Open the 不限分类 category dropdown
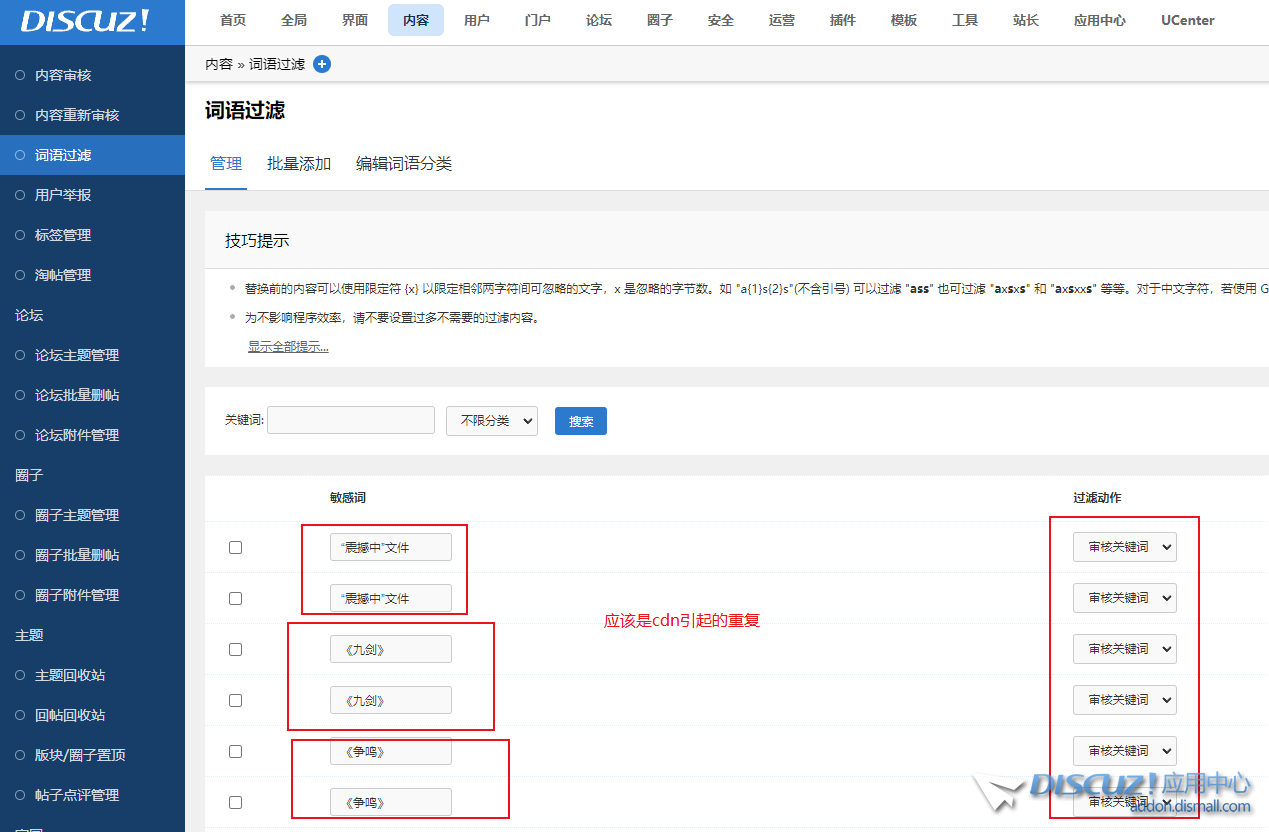 coord(491,421)
